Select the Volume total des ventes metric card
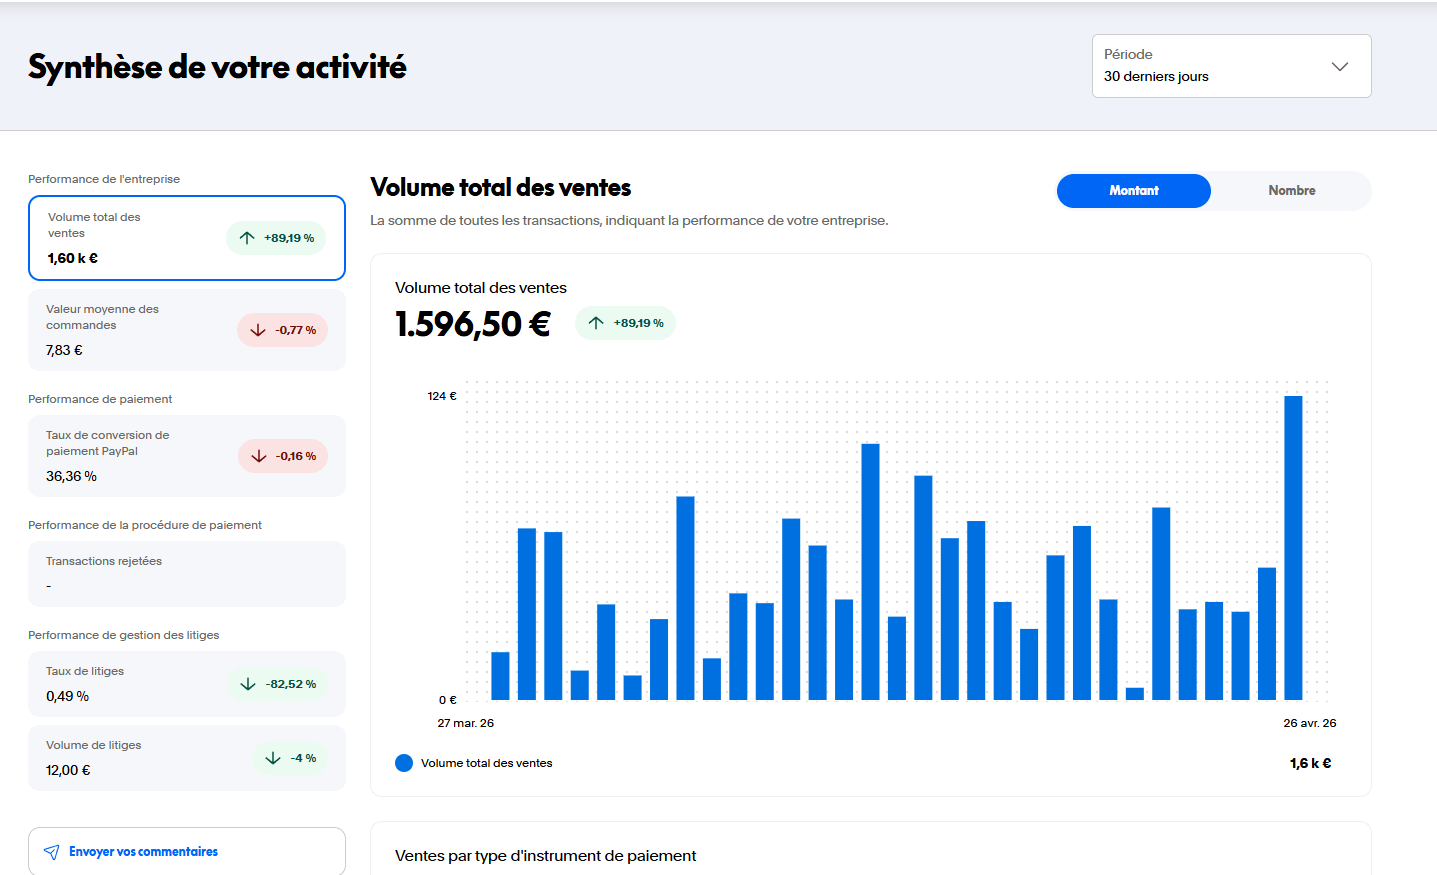This screenshot has width=1437, height=875. tap(187, 238)
